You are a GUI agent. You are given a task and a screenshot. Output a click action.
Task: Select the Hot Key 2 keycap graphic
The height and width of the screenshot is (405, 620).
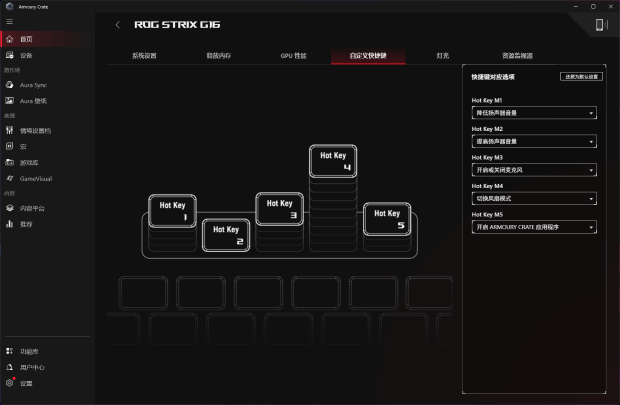tap(226, 235)
